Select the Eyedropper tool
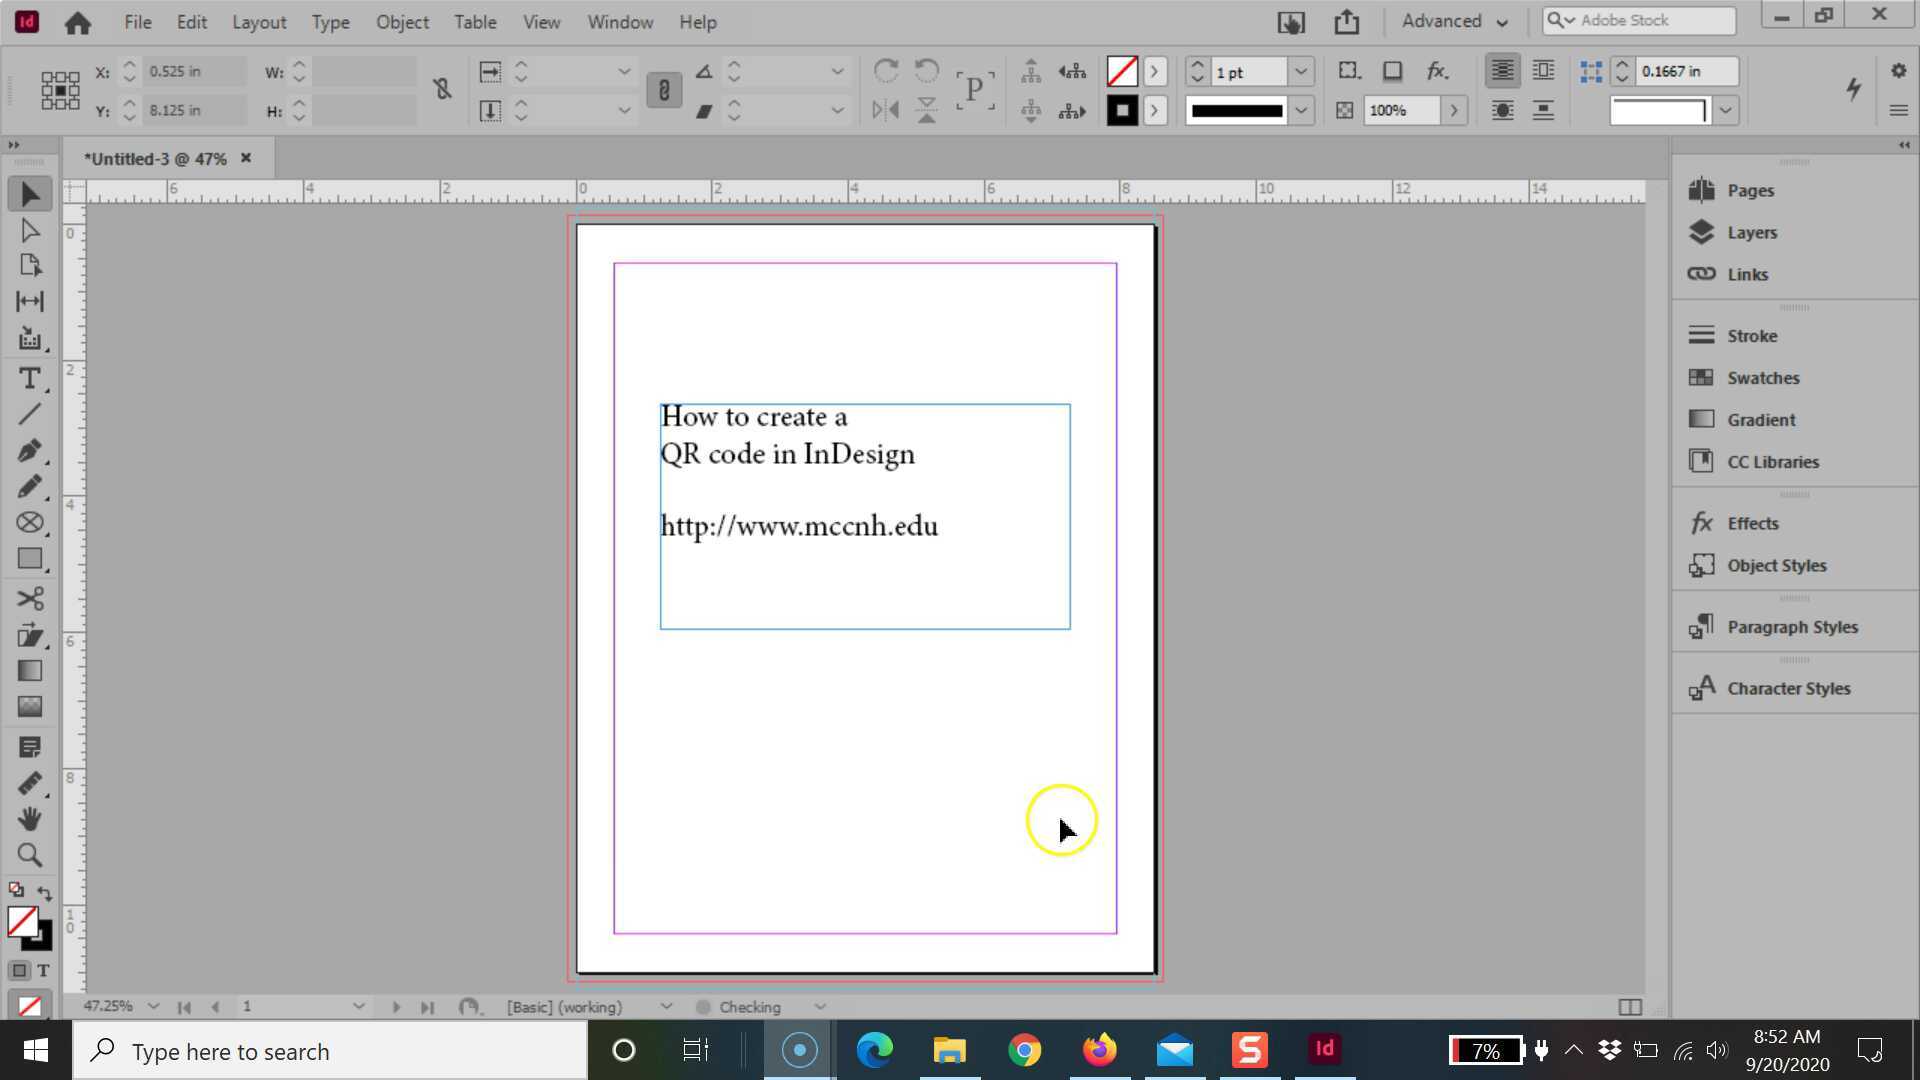 coord(29,783)
